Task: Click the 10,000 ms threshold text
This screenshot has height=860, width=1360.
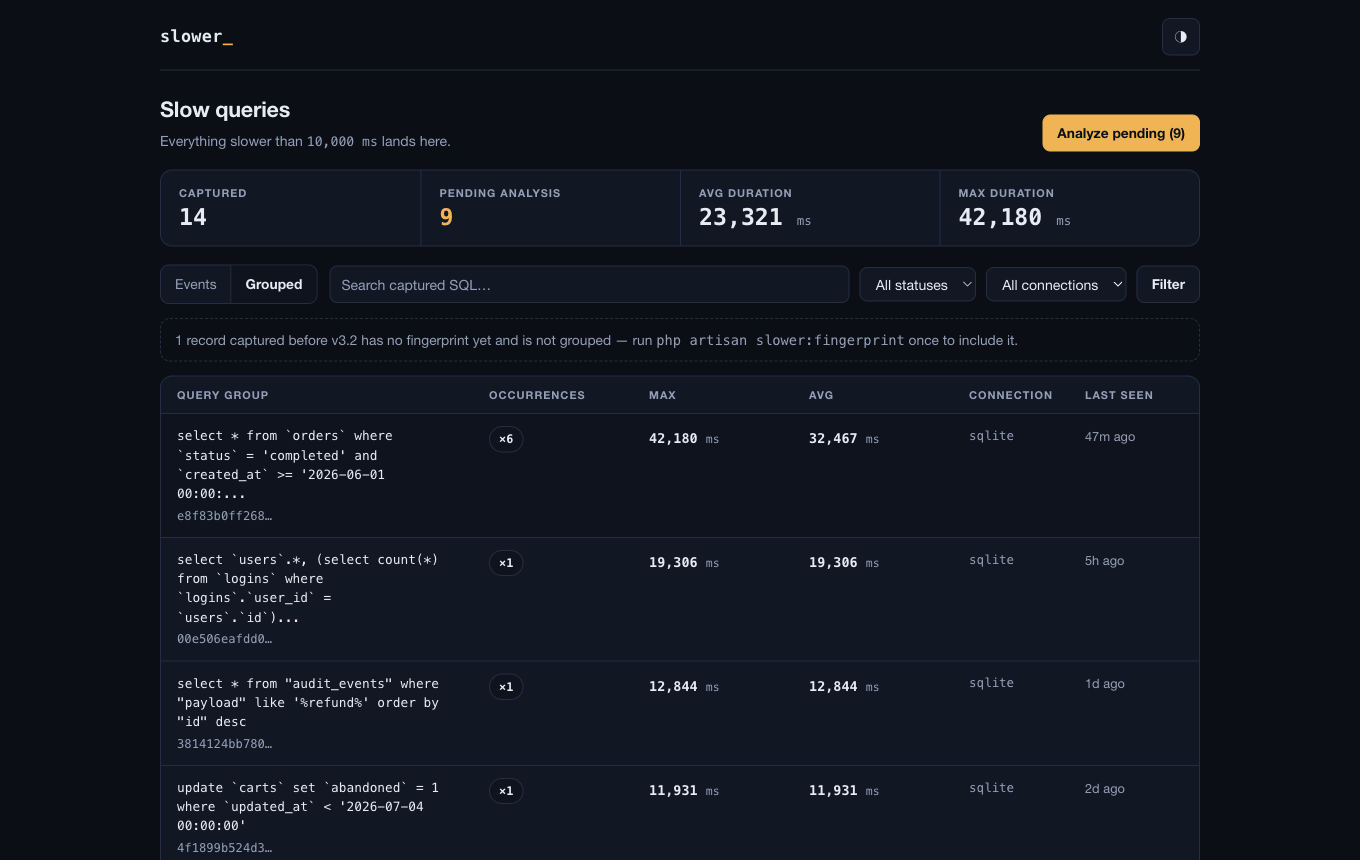Action: click(x=342, y=142)
